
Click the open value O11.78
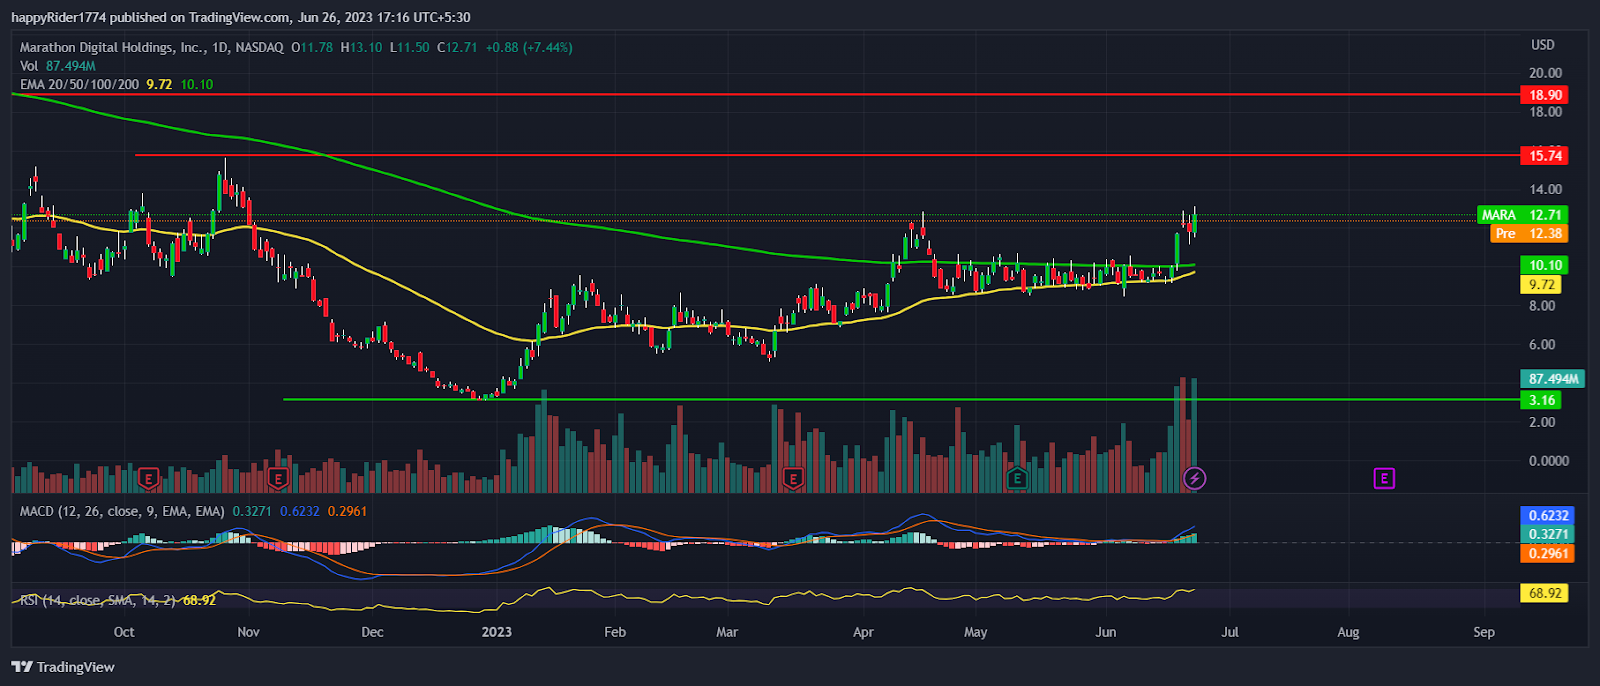coord(312,47)
